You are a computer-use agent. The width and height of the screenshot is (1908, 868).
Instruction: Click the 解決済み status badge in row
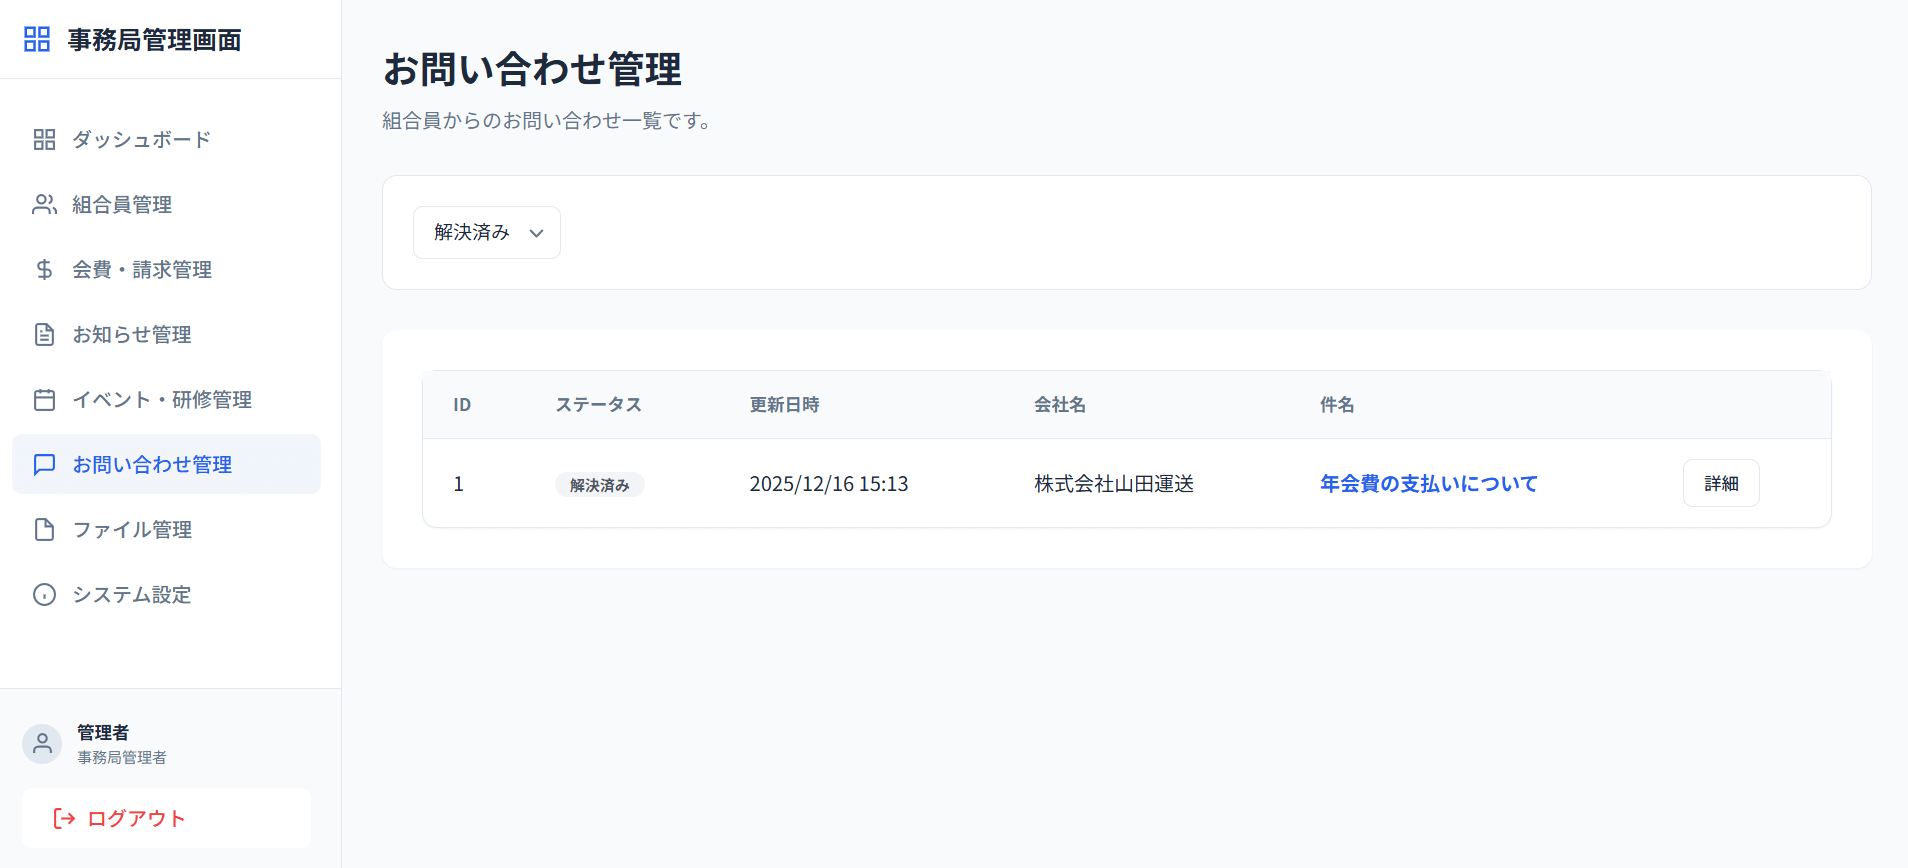(599, 485)
